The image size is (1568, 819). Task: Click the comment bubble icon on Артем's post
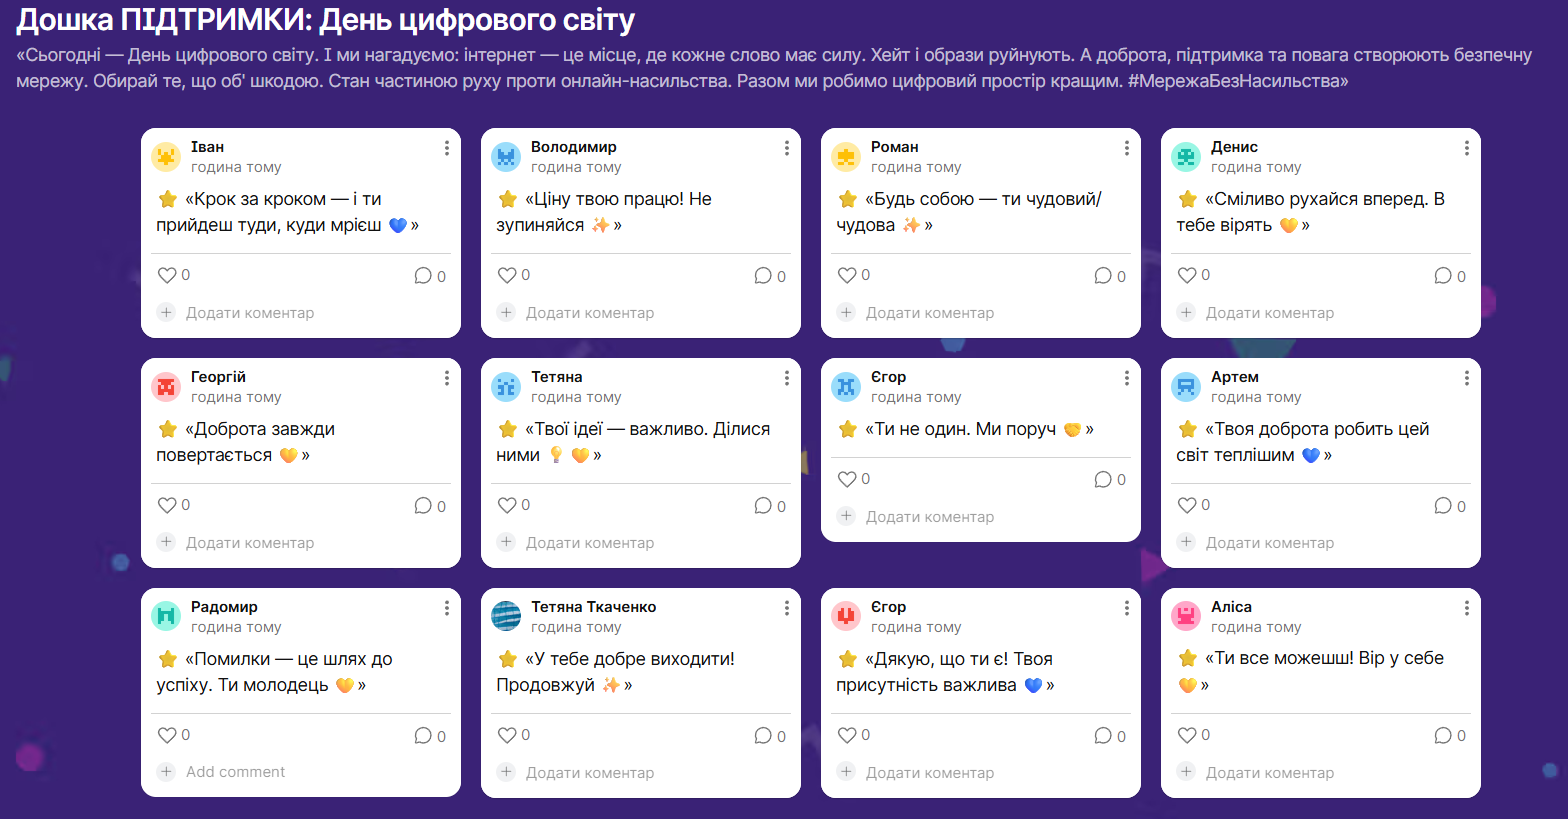pyautogui.click(x=1443, y=505)
